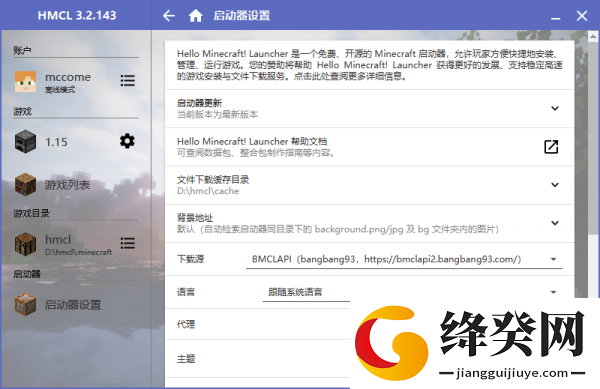Image resolution: width=600 pixels, height=389 pixels.
Task: Open external help document link icon
Action: tap(551, 146)
